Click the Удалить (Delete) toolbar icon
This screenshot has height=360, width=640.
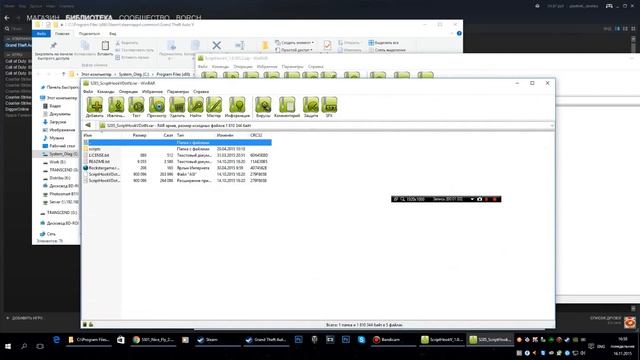(177, 107)
